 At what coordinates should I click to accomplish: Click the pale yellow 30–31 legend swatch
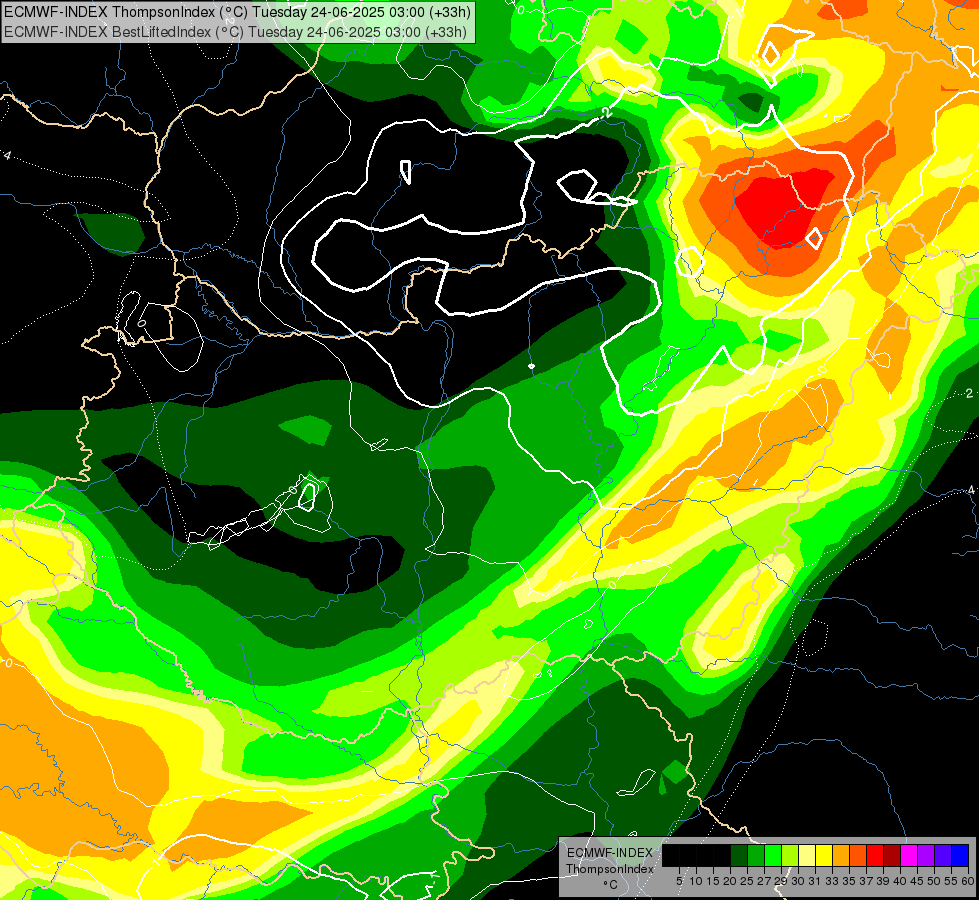[x=807, y=855]
